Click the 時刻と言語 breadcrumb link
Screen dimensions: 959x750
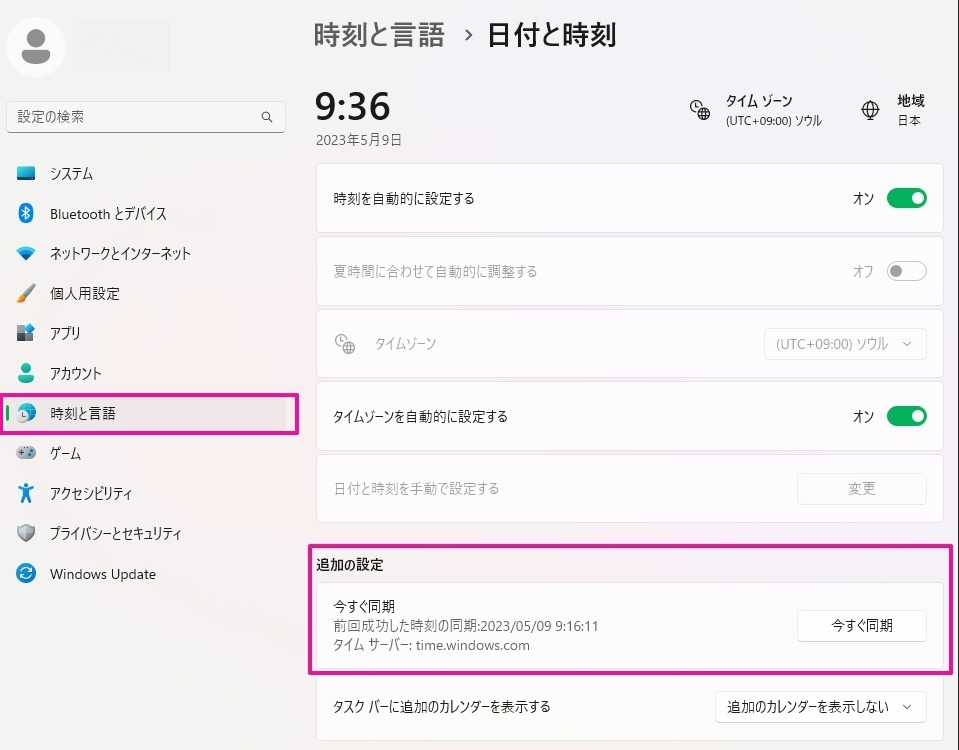[379, 36]
